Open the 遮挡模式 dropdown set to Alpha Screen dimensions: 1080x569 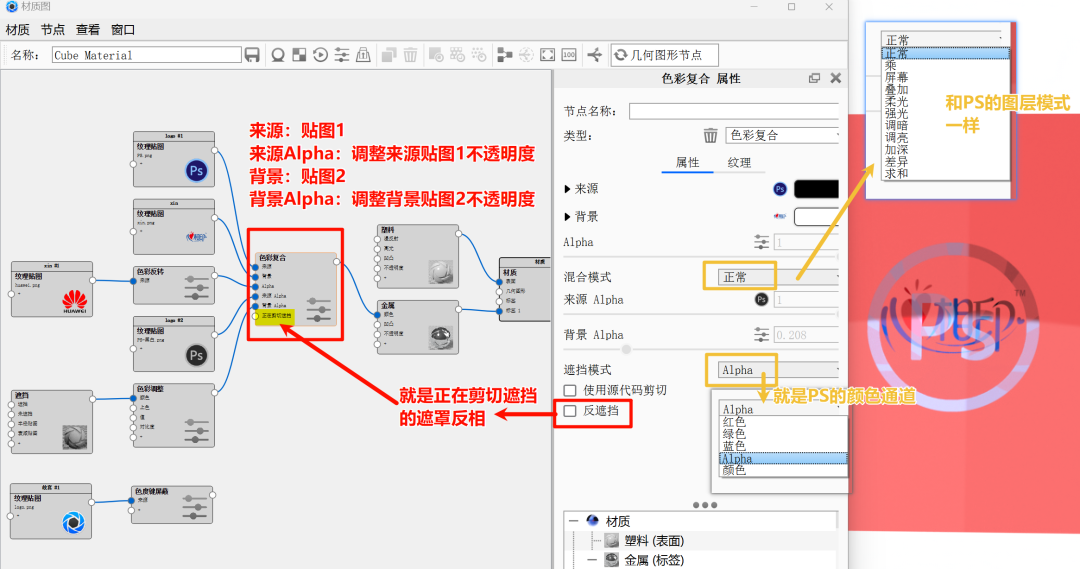(778, 370)
